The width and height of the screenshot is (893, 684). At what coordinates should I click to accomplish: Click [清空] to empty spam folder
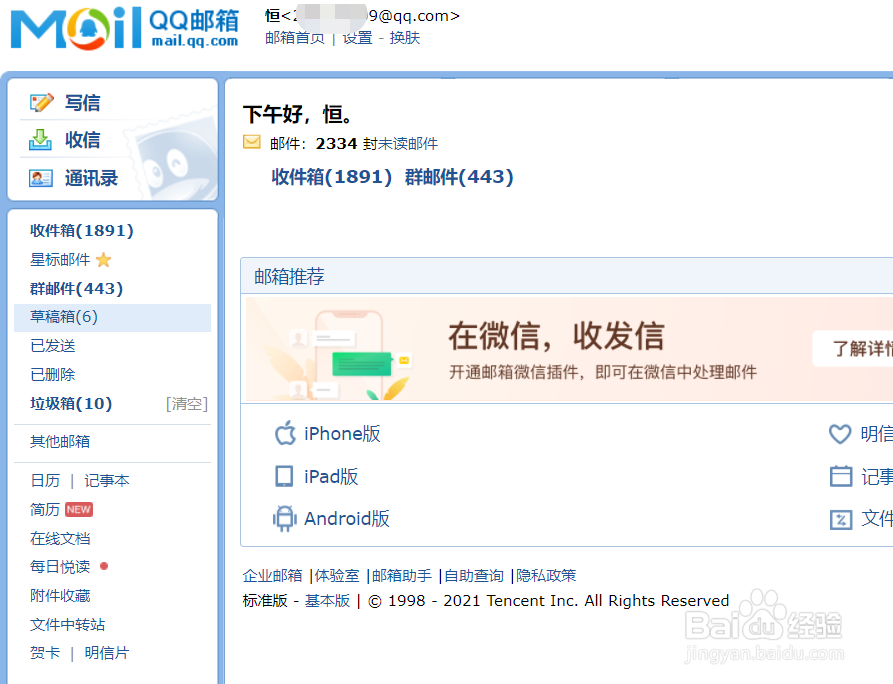187,404
